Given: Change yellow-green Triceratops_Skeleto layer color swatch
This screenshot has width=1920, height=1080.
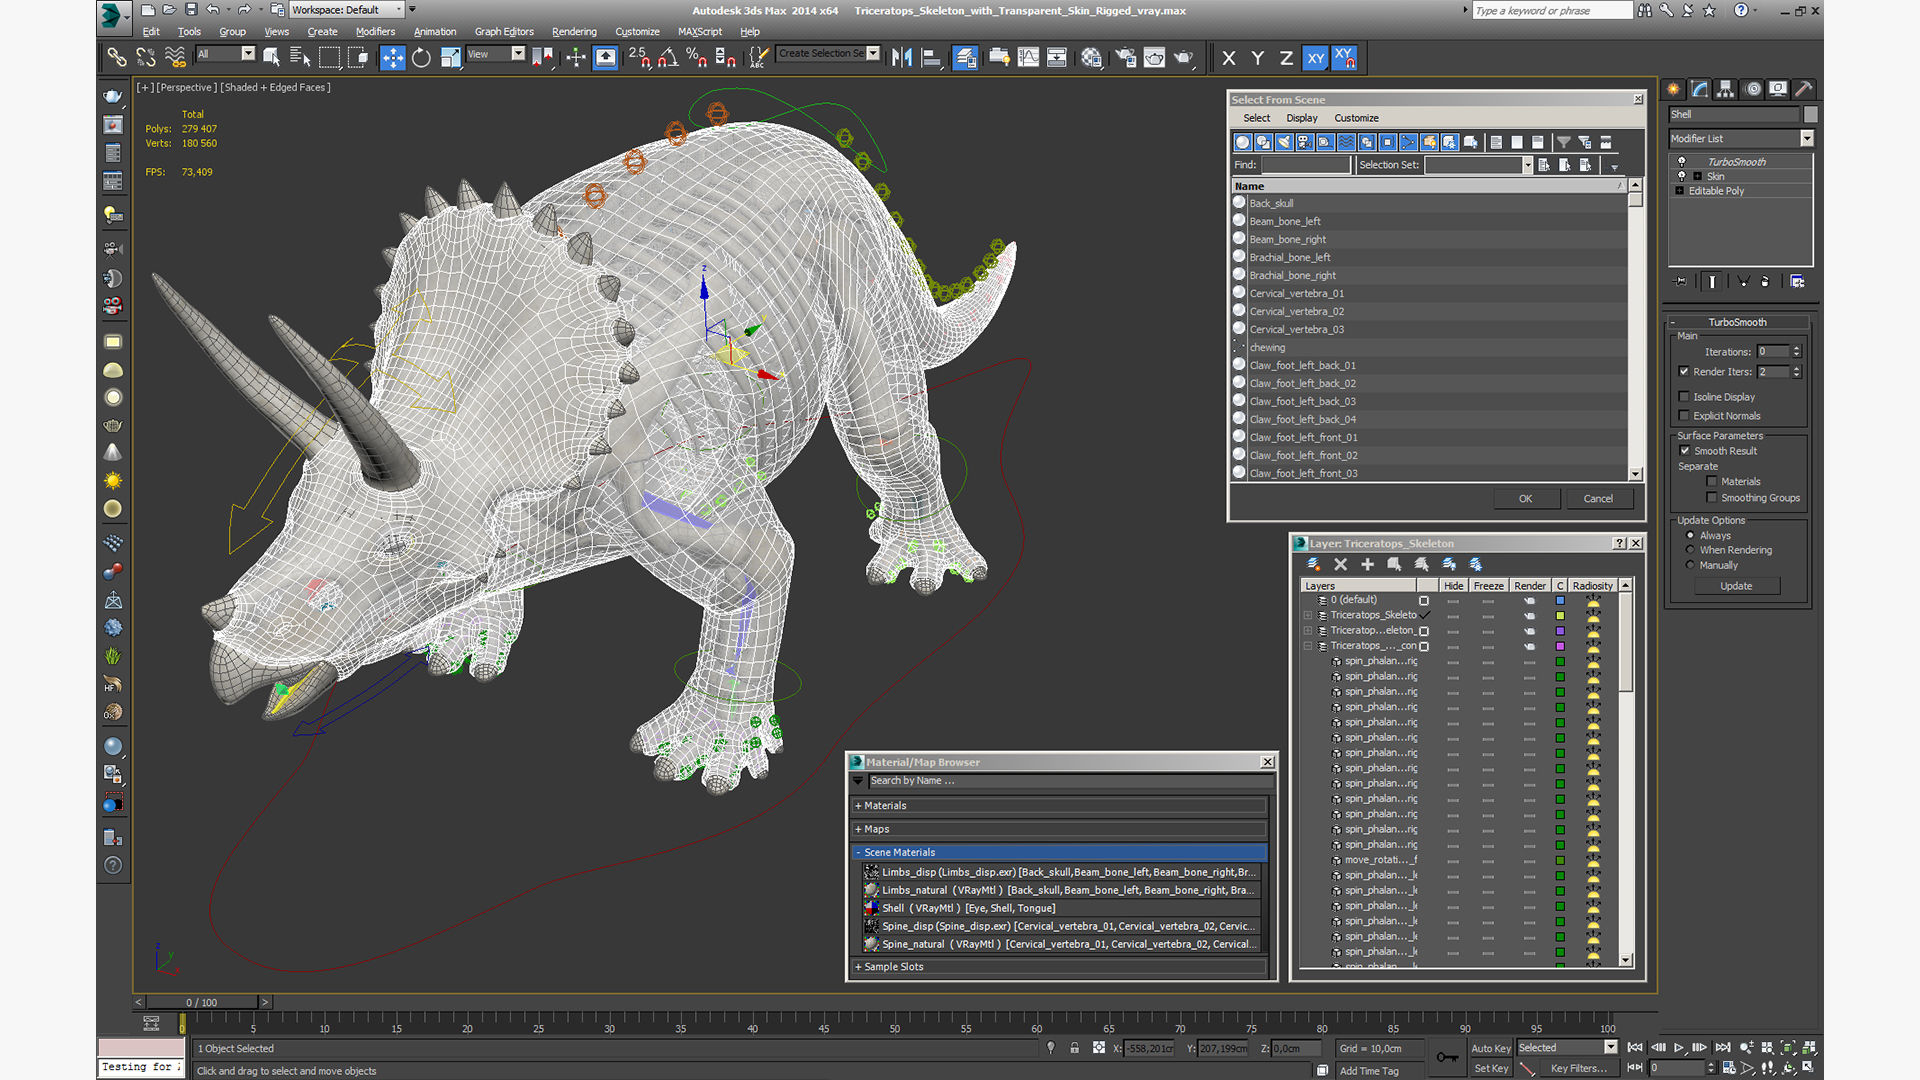Looking at the screenshot, I should pos(1560,616).
